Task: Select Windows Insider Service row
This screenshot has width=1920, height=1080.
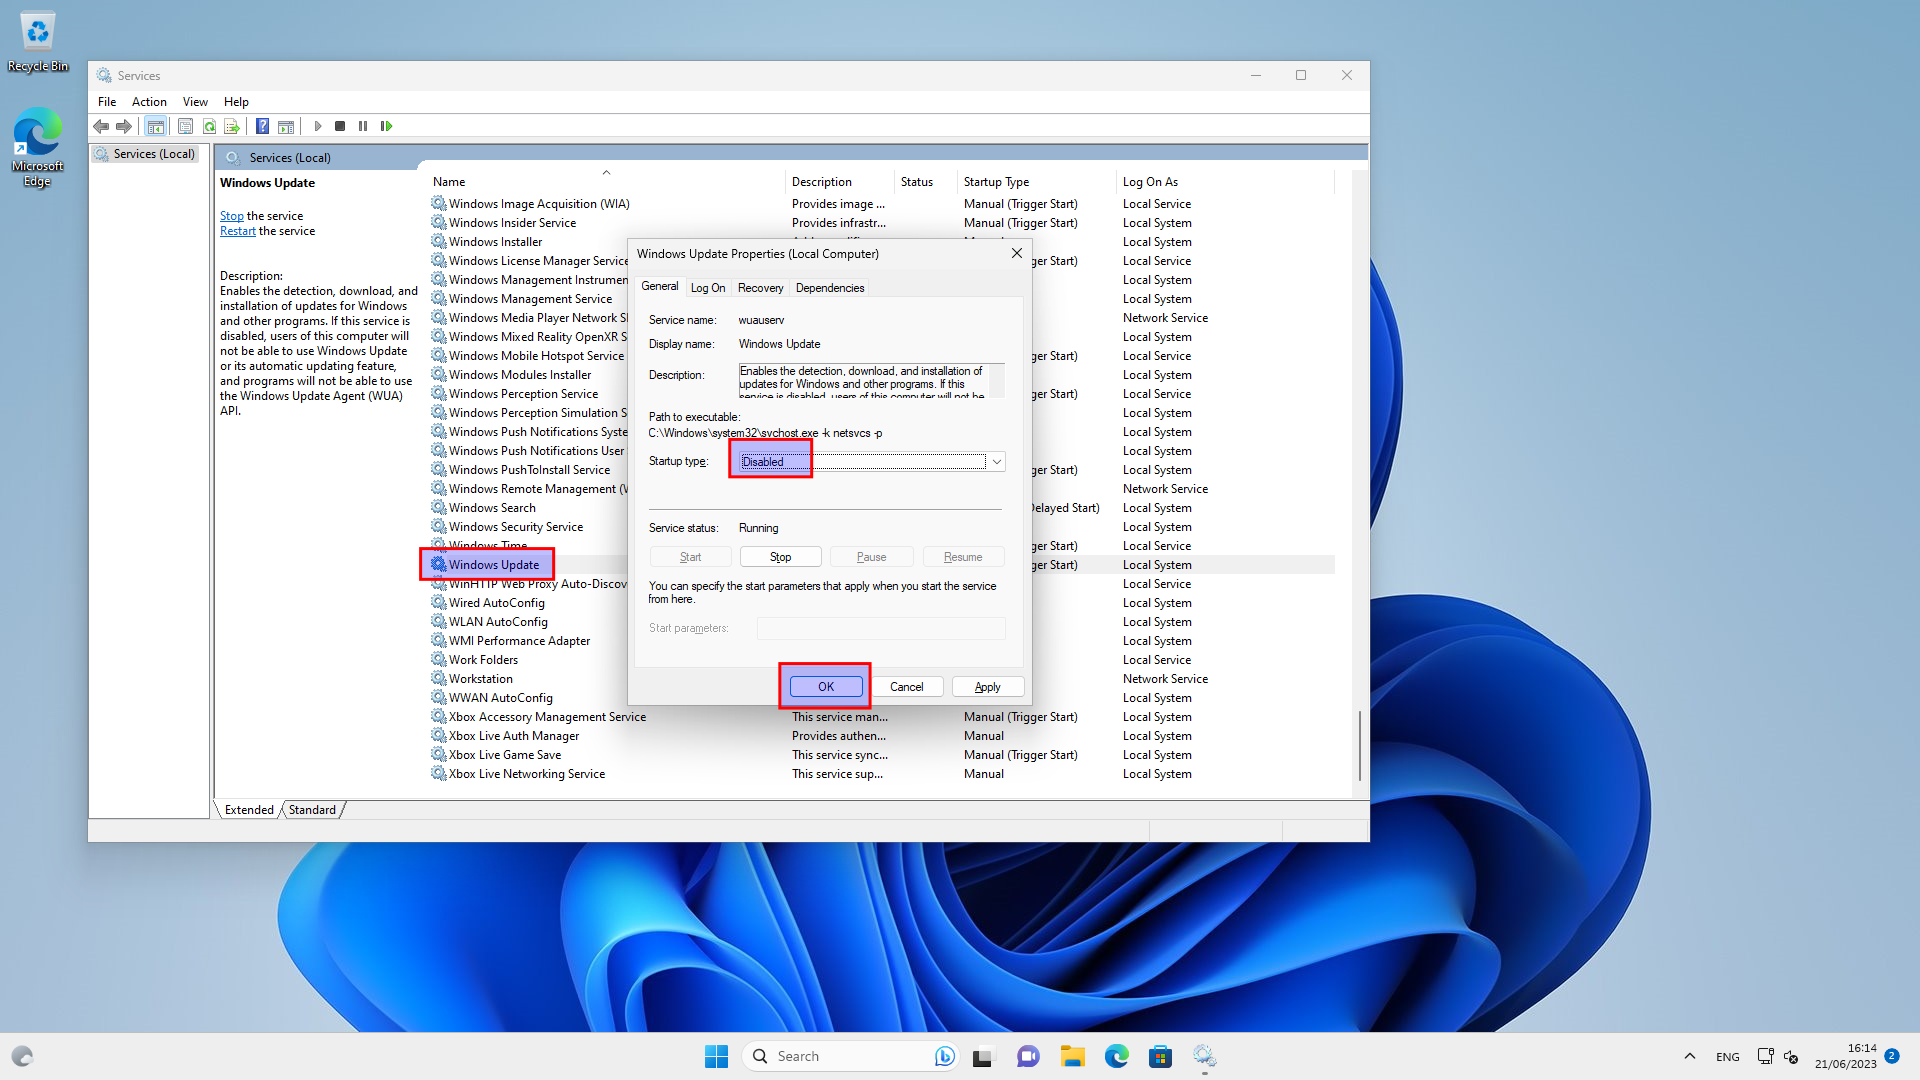Action: coord(512,223)
